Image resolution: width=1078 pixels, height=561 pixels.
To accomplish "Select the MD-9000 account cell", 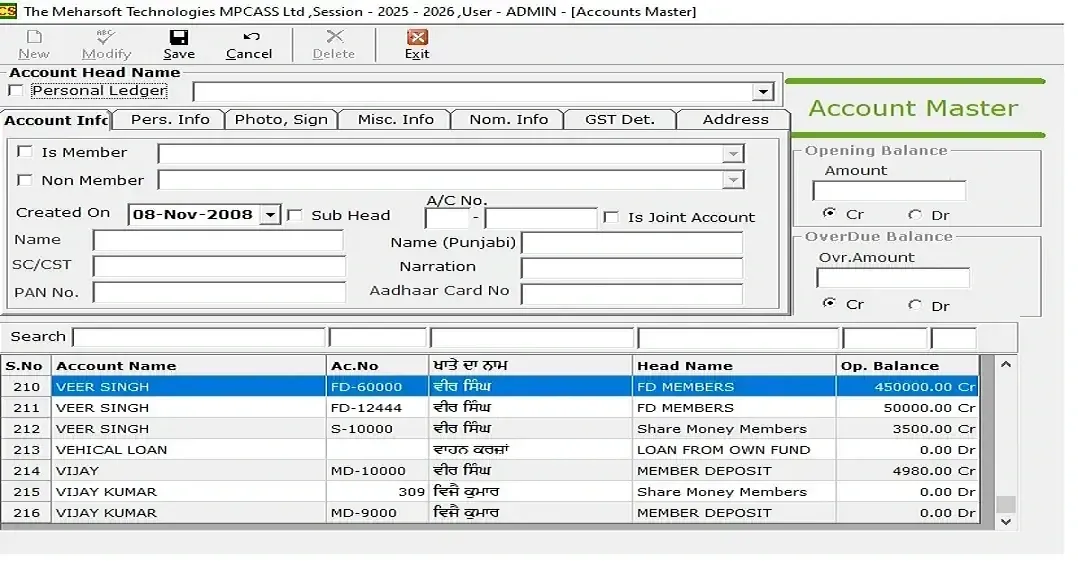I will point(377,513).
